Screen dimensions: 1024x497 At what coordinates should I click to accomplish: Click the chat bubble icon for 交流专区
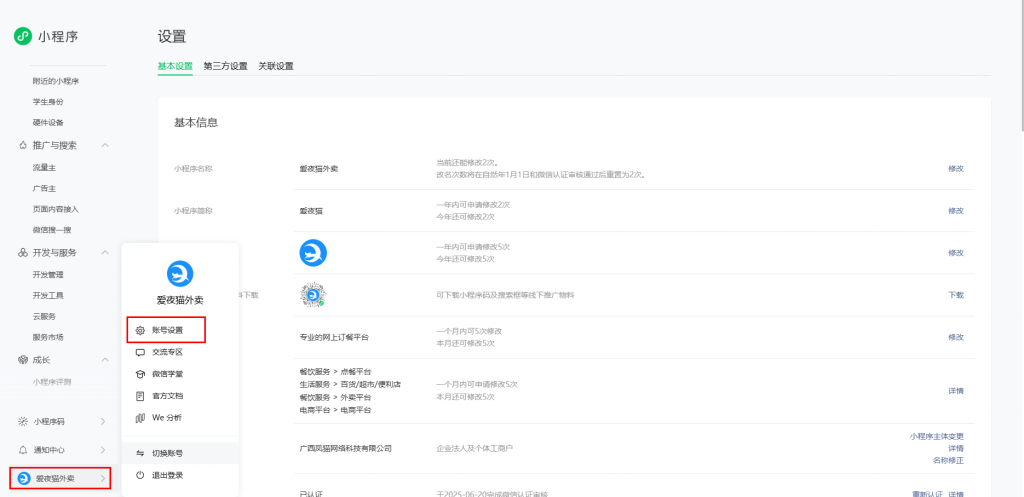click(x=140, y=352)
